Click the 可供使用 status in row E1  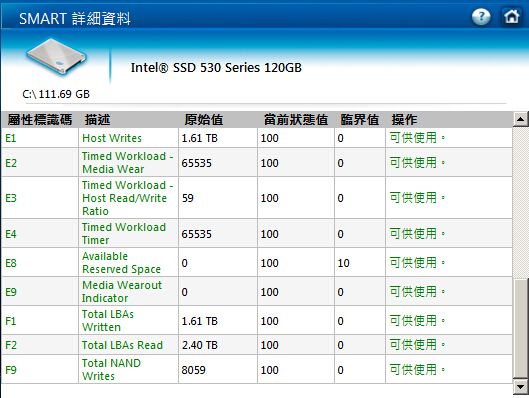coord(417,138)
